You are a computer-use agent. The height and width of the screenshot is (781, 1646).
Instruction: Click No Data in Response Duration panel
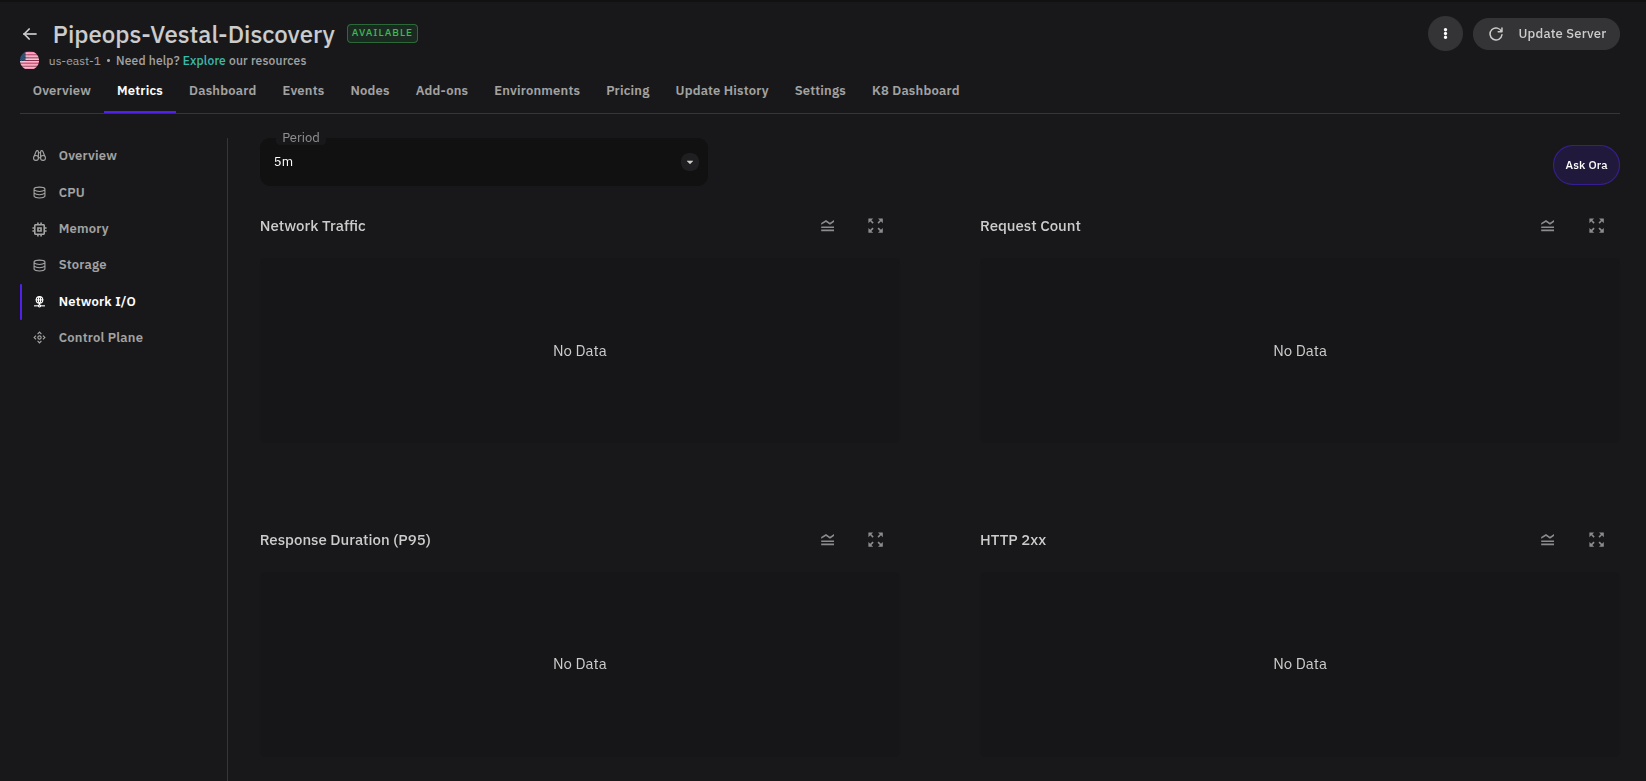point(580,664)
